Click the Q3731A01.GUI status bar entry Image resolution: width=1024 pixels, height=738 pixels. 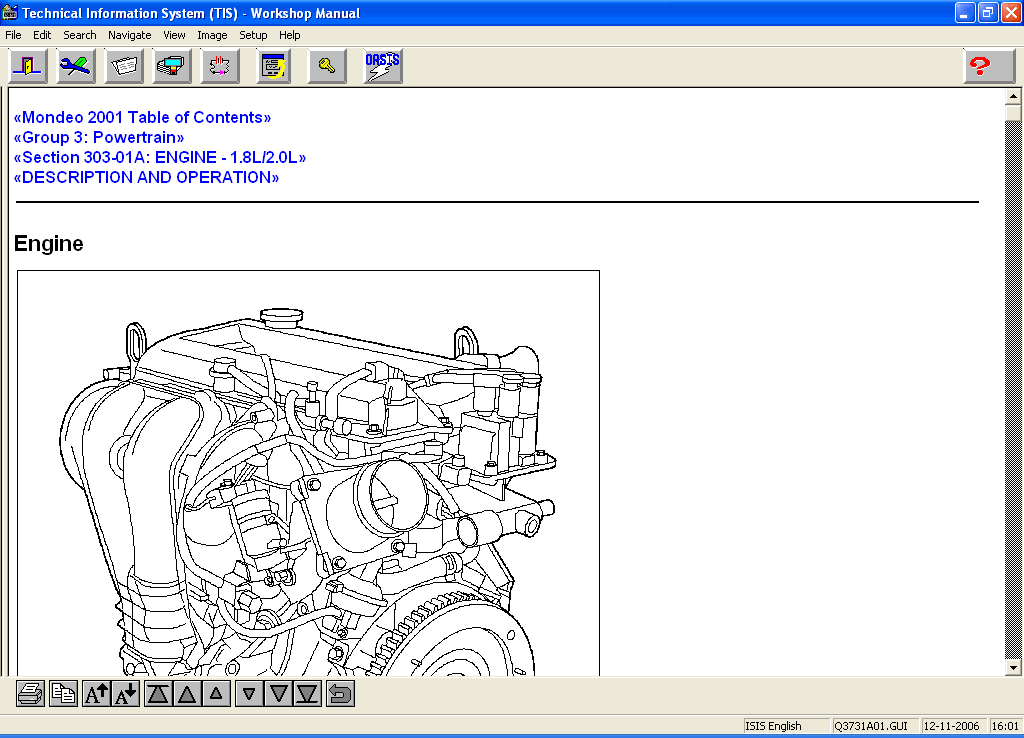pyautogui.click(x=874, y=726)
